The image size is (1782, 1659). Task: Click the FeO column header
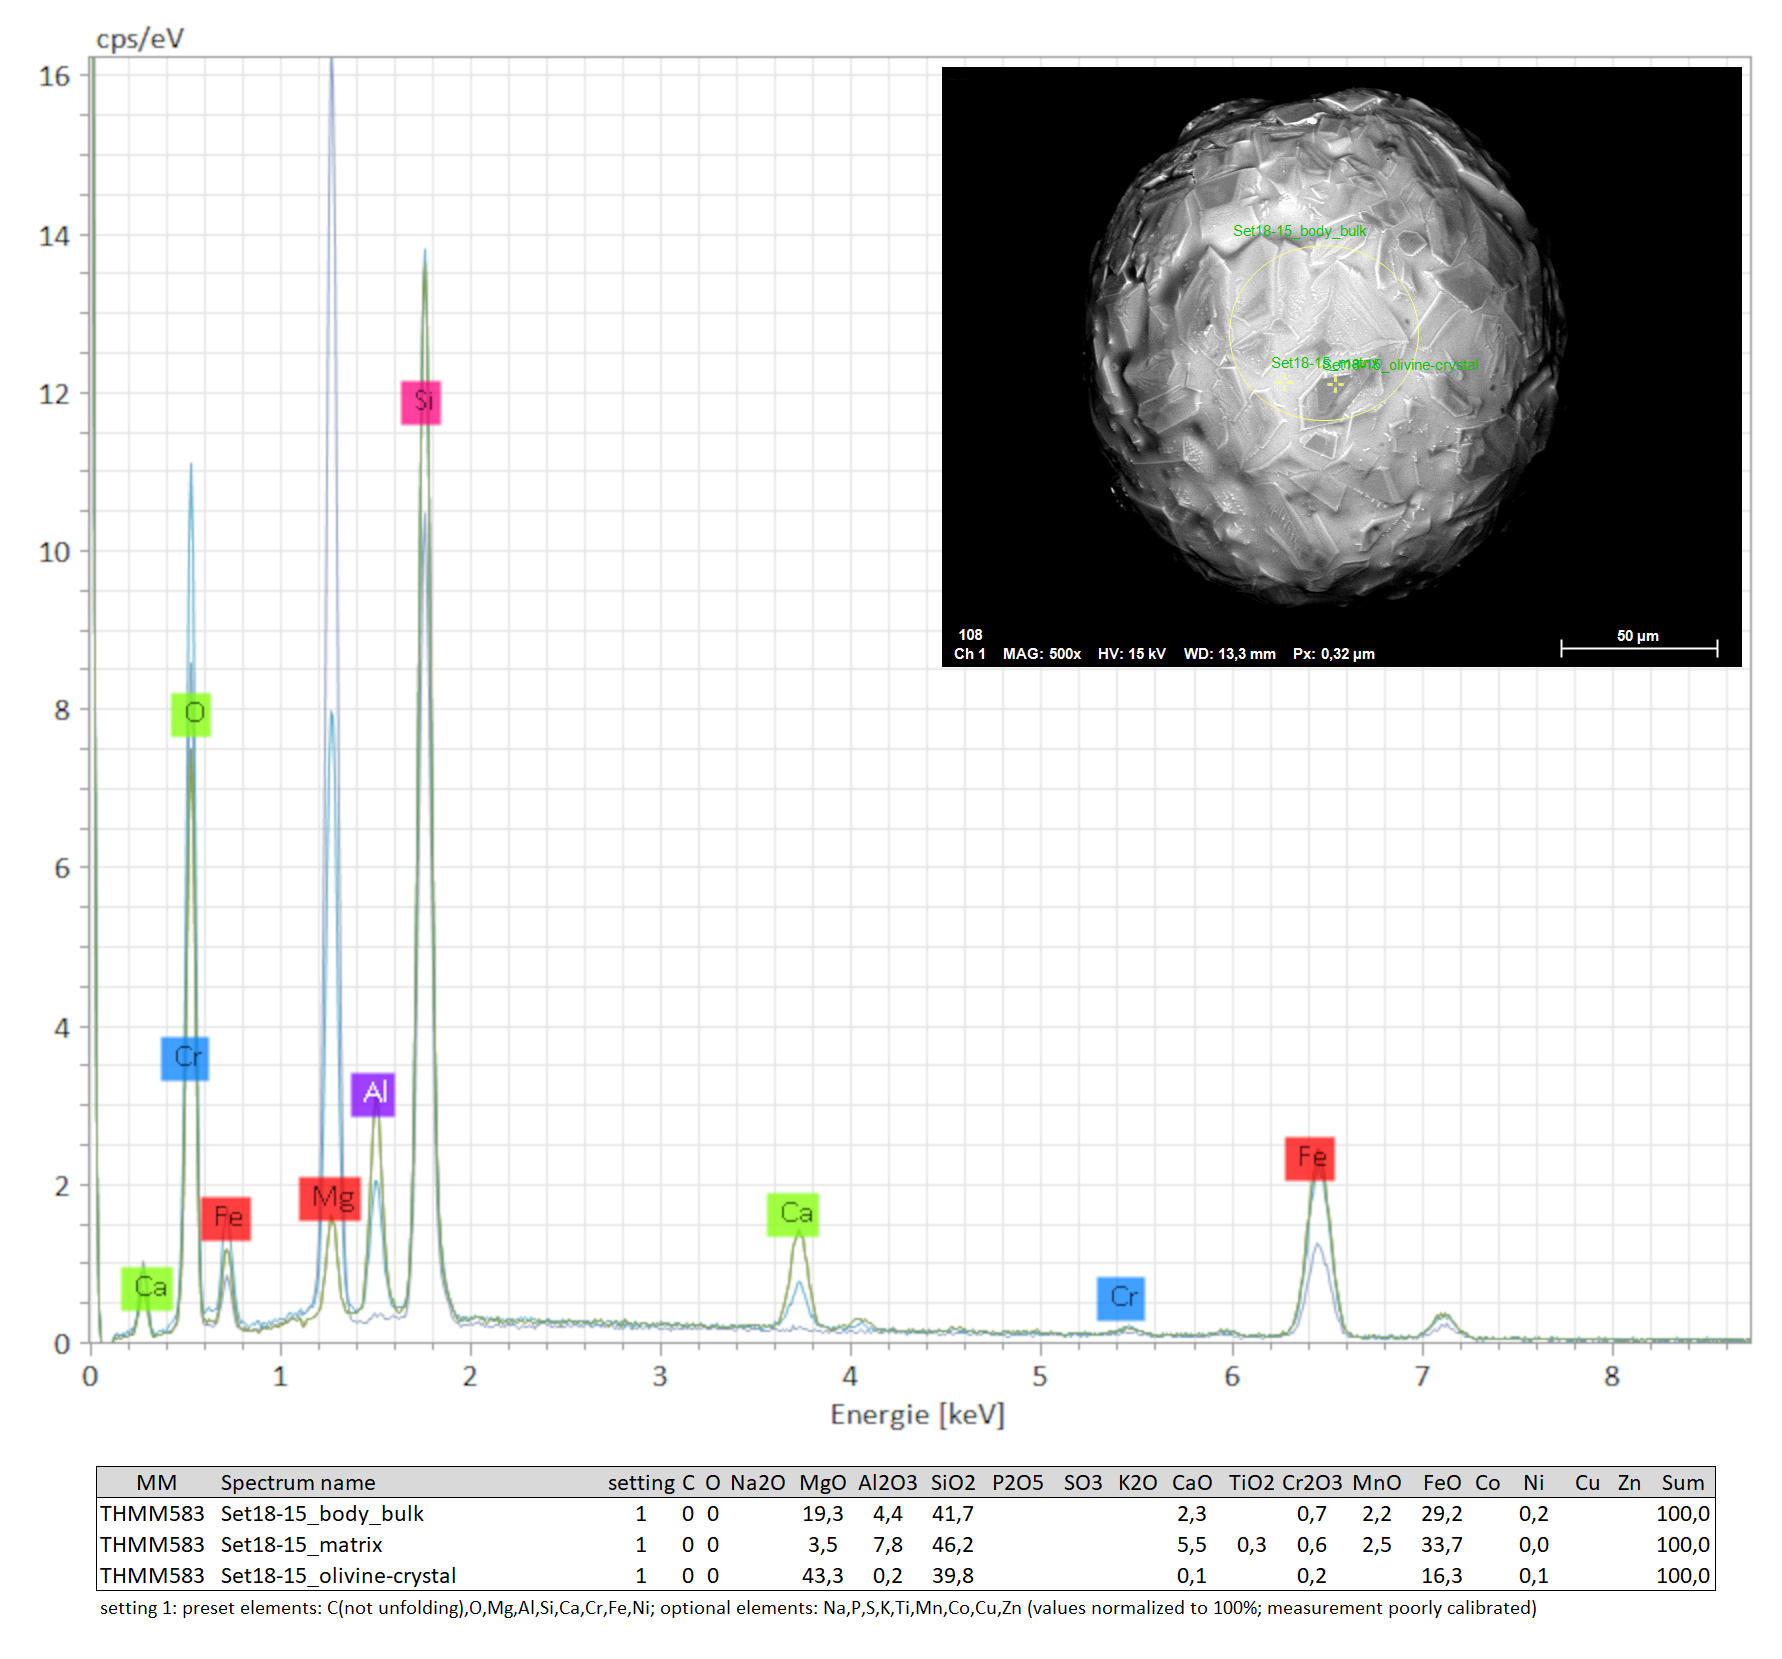[1441, 1483]
